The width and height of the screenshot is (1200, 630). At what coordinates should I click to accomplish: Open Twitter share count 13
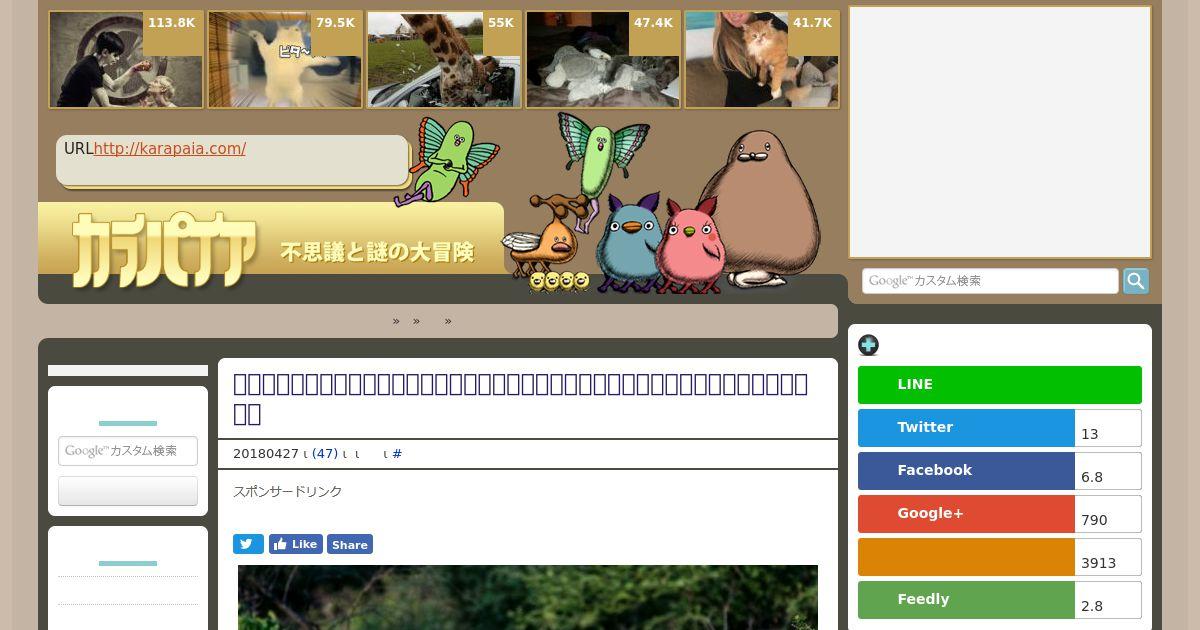click(1108, 428)
